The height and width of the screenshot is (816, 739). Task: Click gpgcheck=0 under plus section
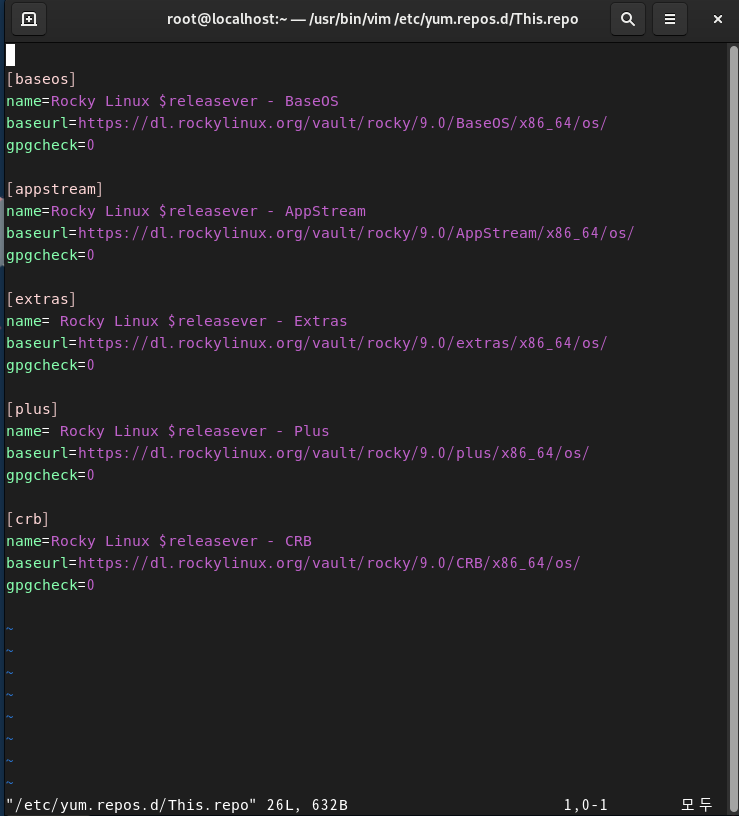pyautogui.click(x=50, y=475)
